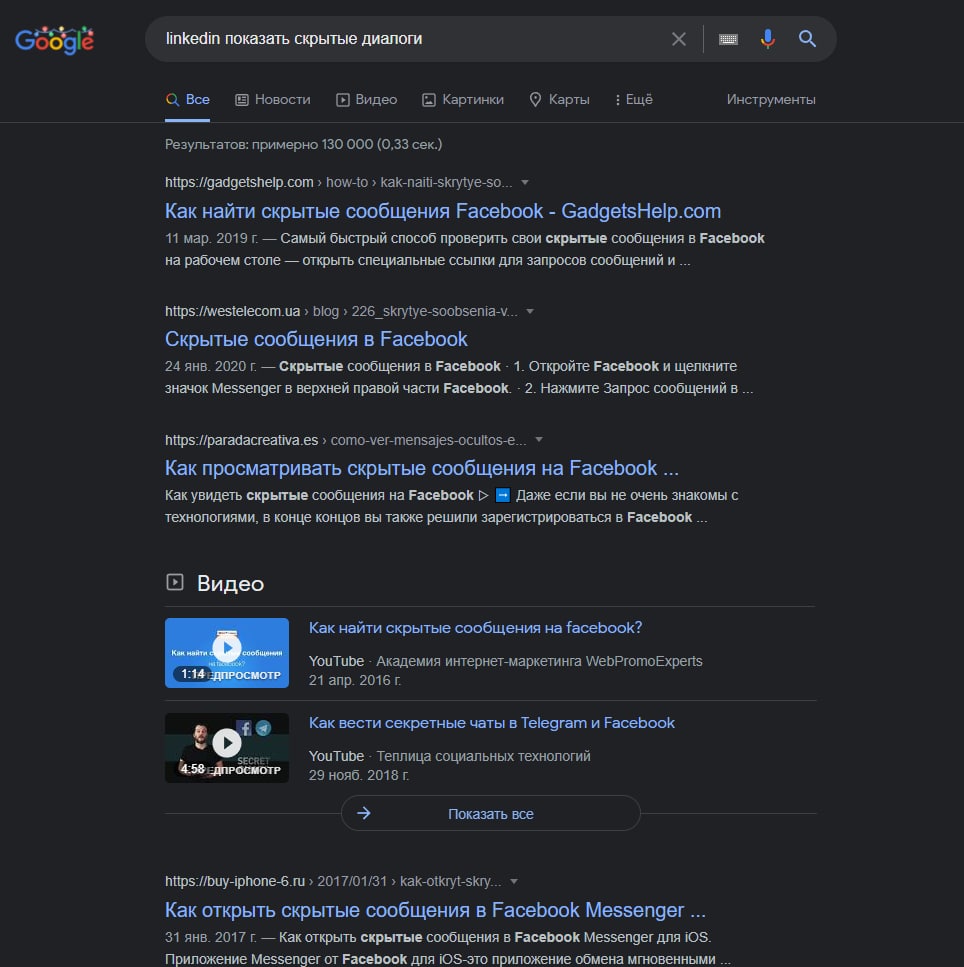This screenshot has height=967, width=964.
Task: Open the Картинки tab
Action: click(463, 100)
